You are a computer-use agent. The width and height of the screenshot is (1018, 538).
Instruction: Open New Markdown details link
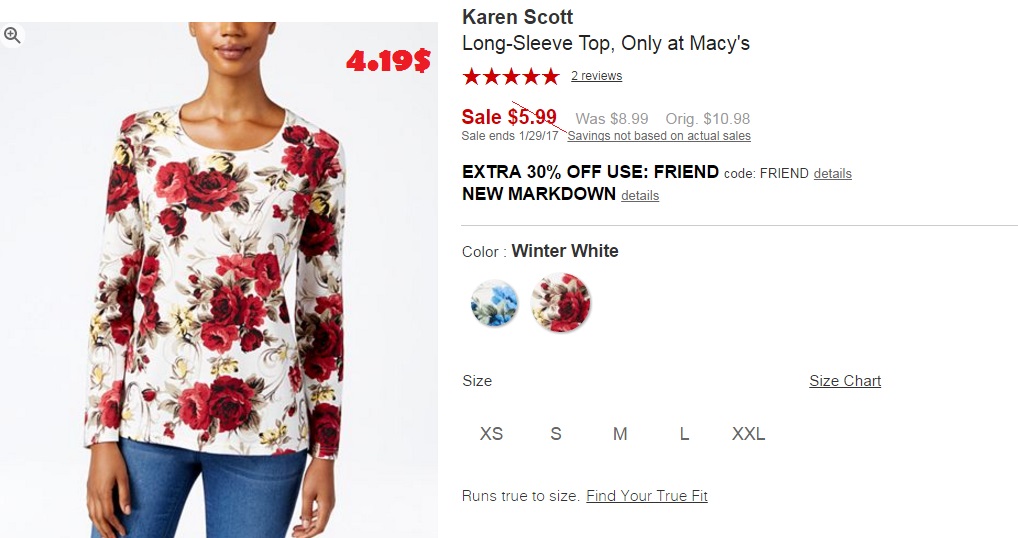[640, 195]
